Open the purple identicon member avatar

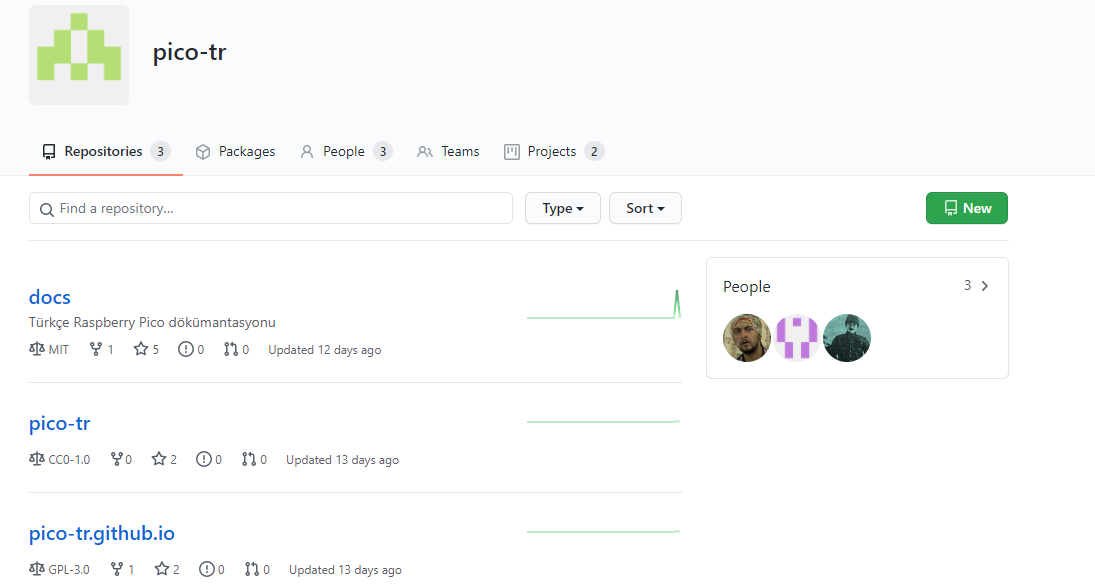tap(797, 338)
